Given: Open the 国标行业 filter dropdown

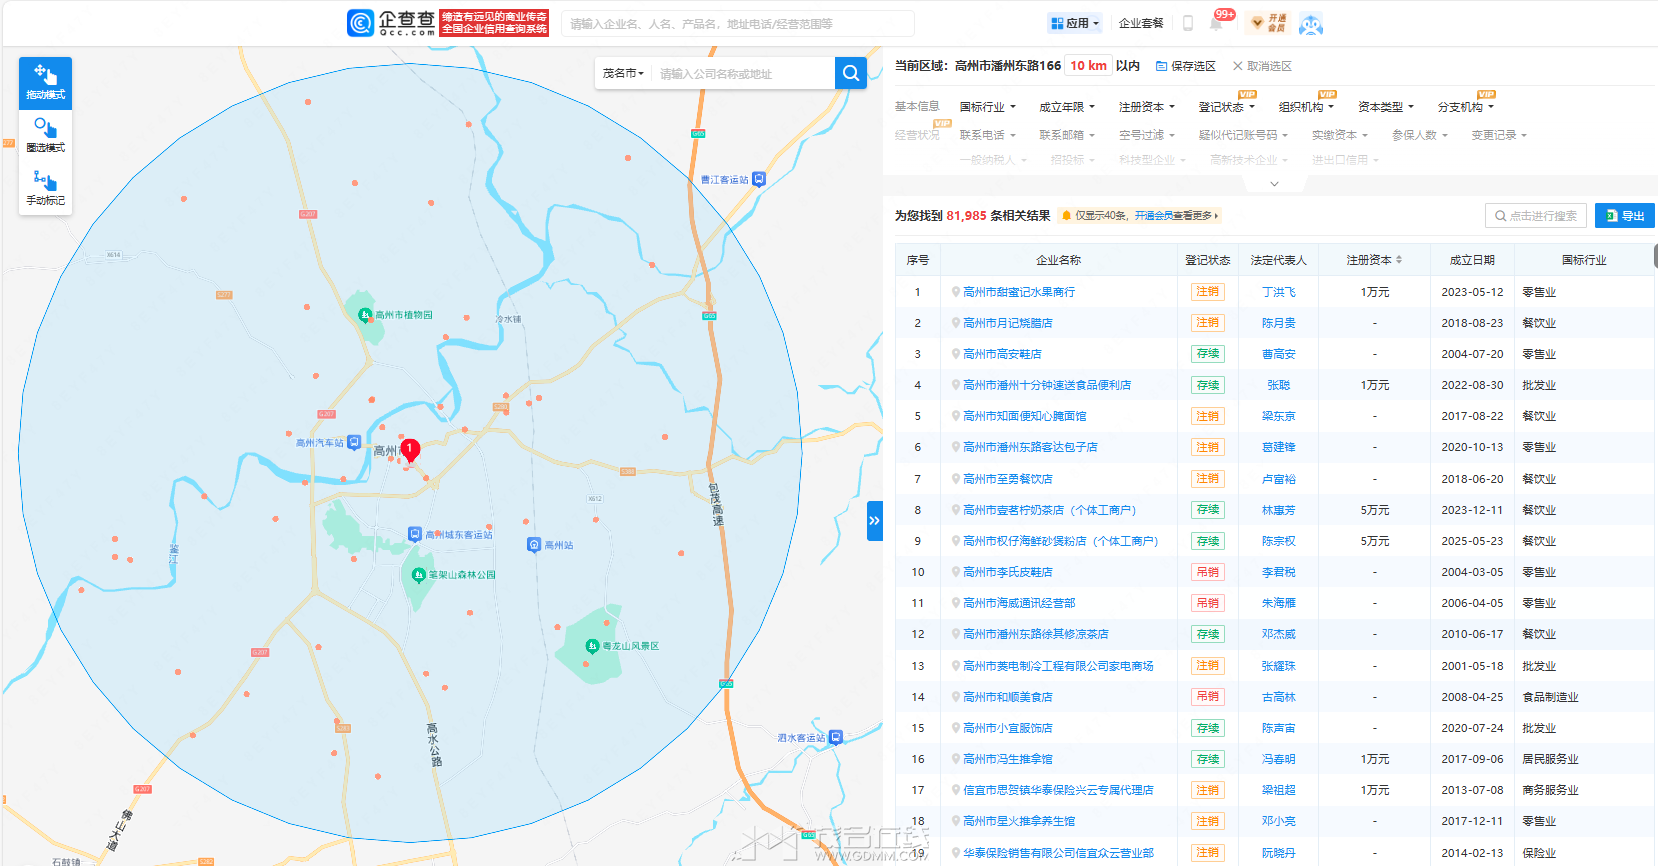Looking at the screenshot, I should click(x=987, y=107).
